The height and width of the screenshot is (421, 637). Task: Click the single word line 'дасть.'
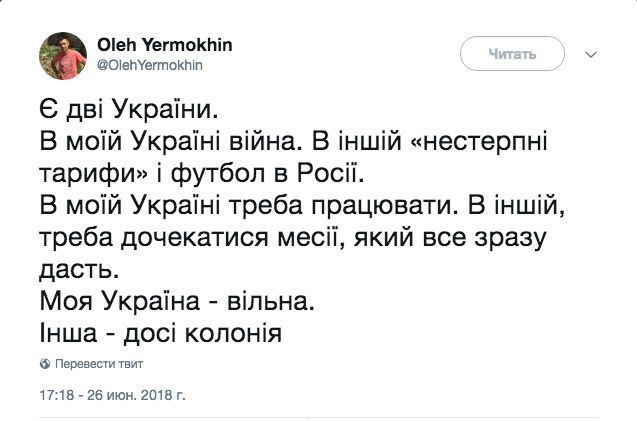click(x=79, y=269)
